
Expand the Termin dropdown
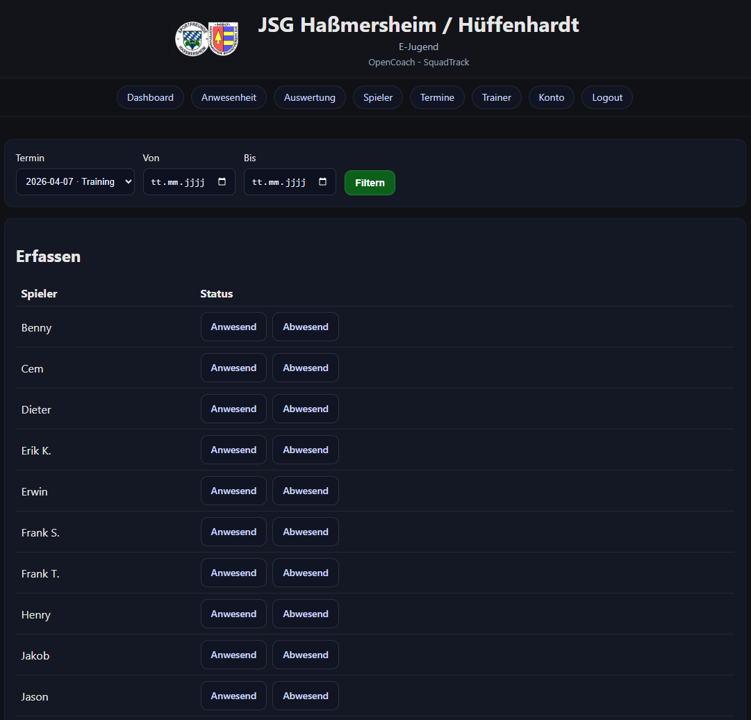pos(75,182)
